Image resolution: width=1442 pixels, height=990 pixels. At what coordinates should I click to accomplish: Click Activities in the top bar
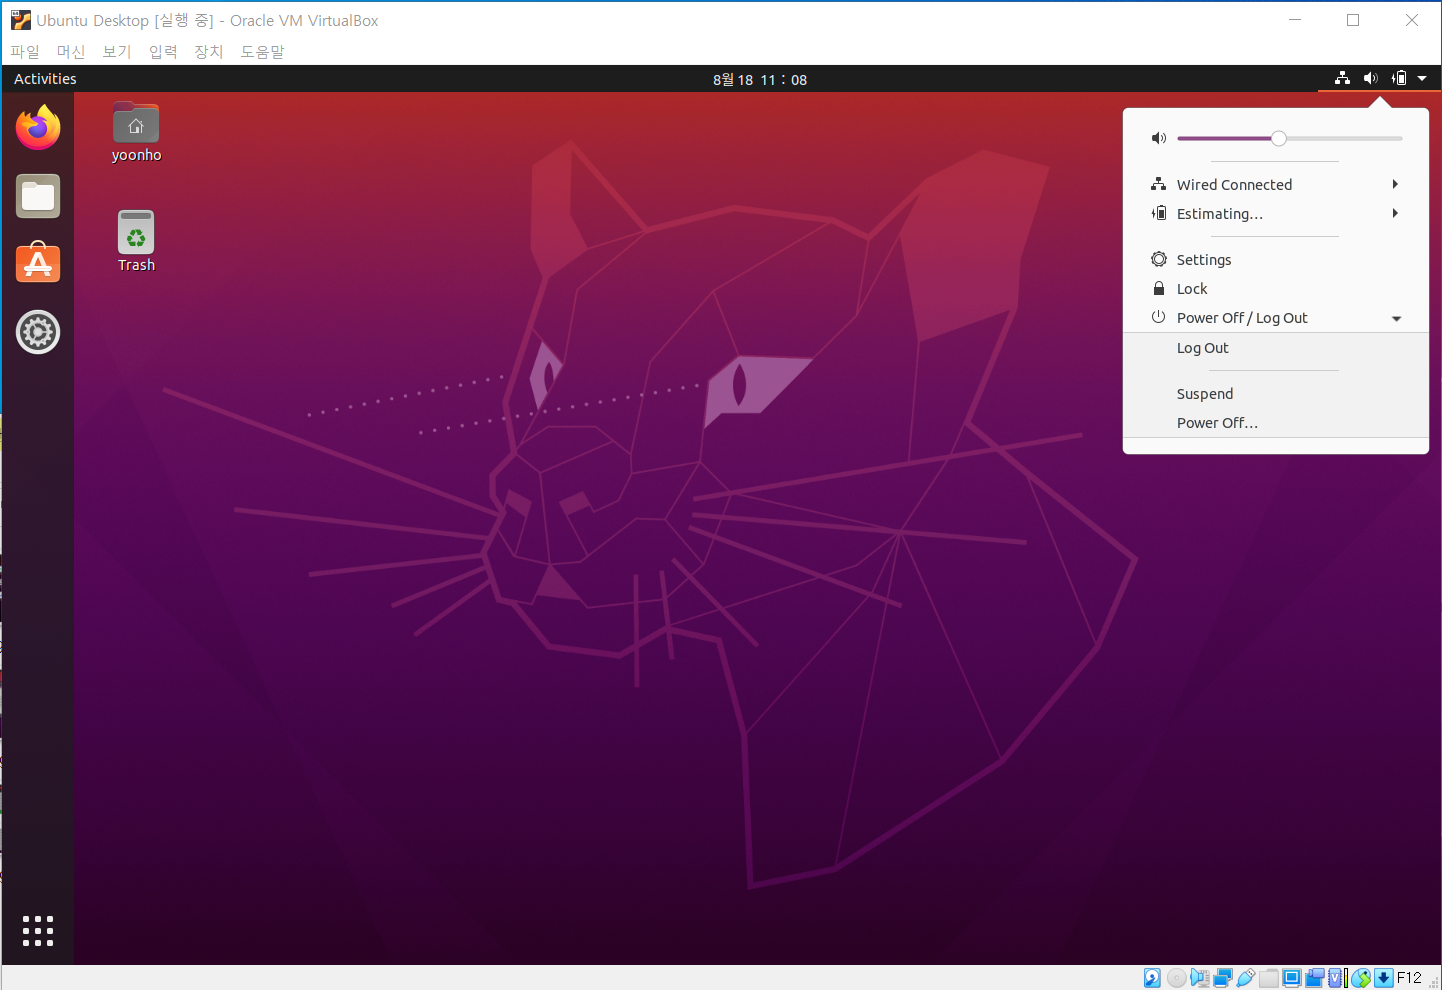[x=45, y=78]
